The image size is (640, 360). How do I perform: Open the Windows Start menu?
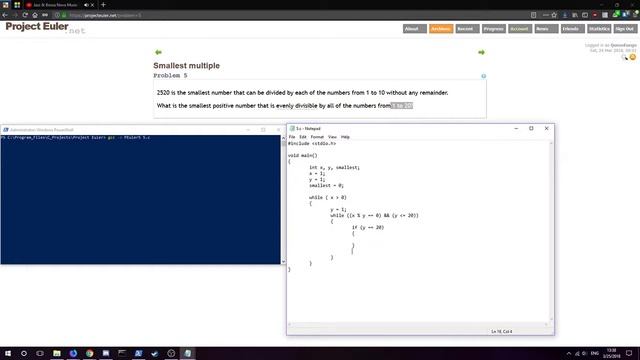7,353
